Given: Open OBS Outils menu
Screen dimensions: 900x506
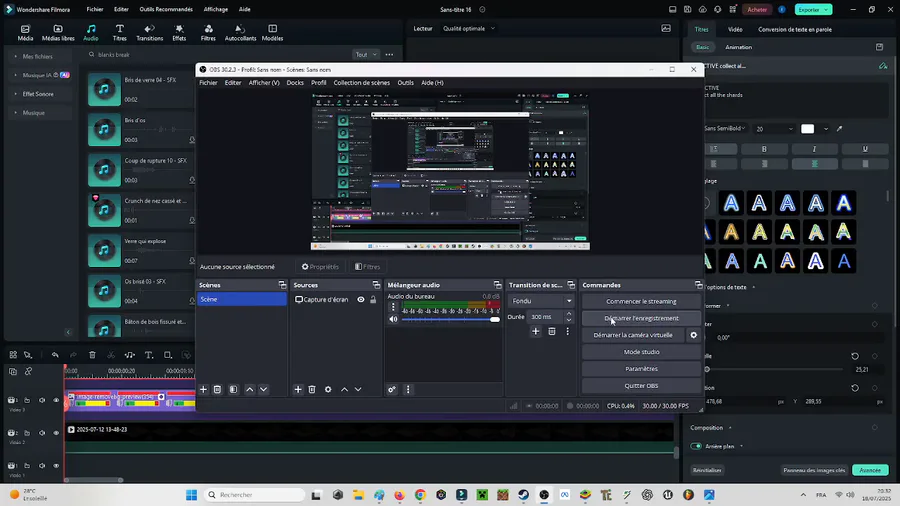Looking at the screenshot, I should click(x=405, y=83).
